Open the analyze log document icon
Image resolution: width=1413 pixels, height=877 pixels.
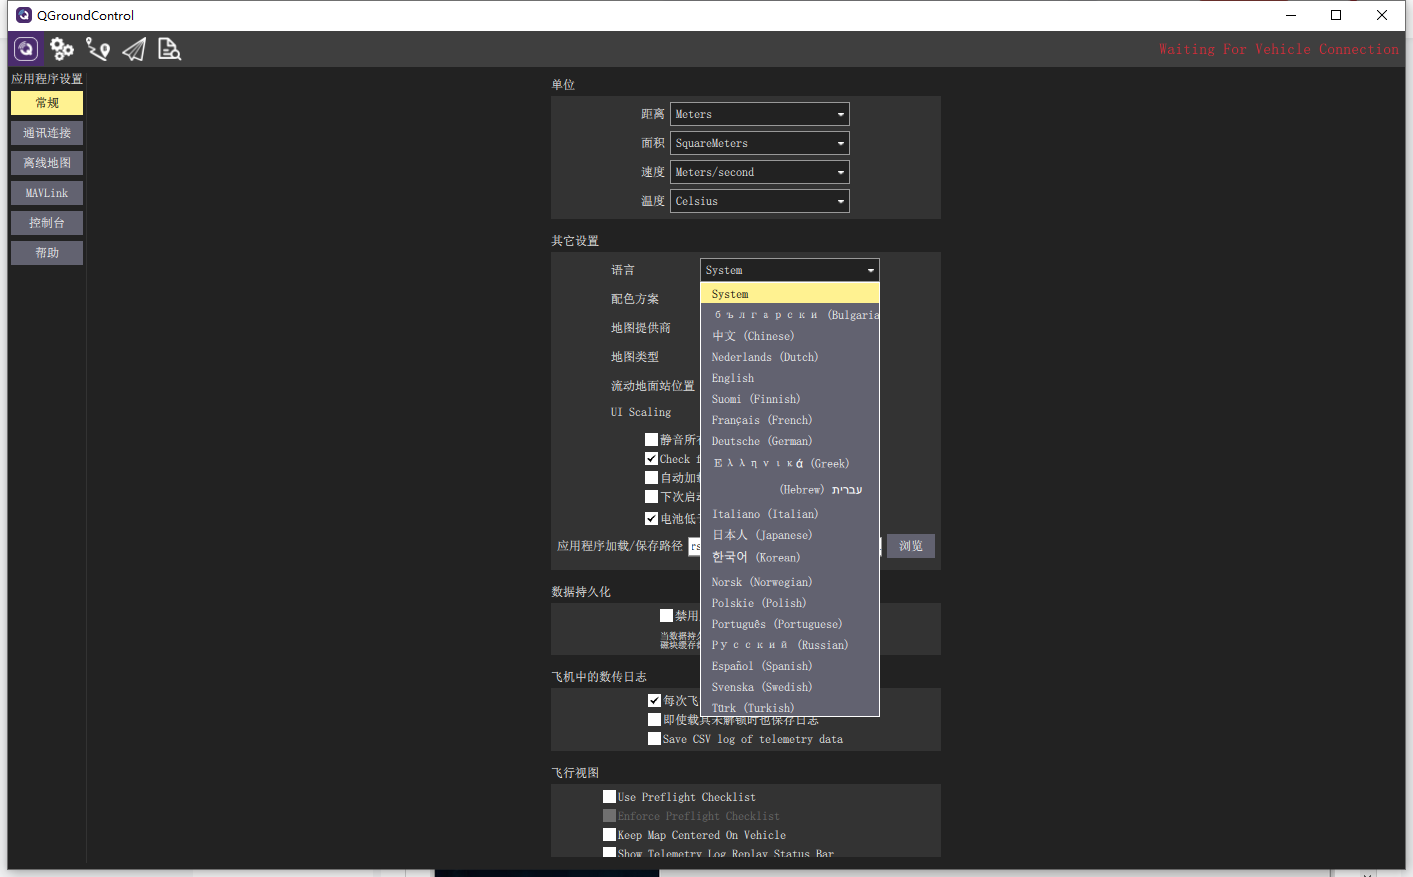tap(170, 49)
